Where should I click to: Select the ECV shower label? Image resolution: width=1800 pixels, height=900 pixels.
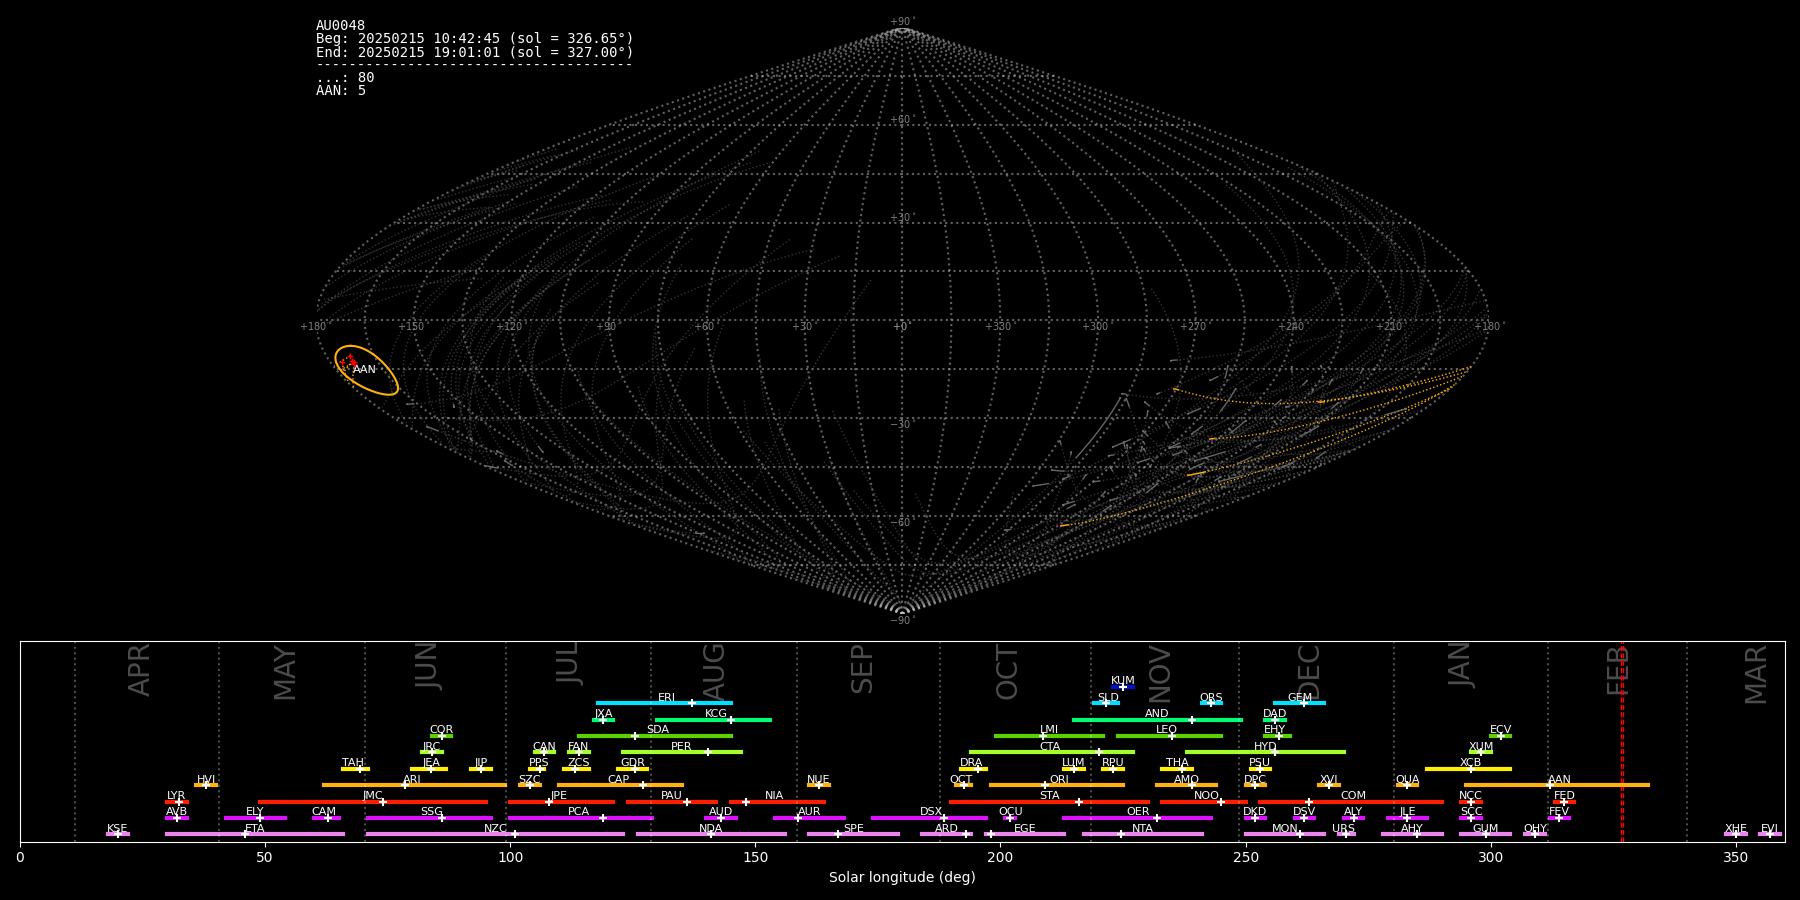click(x=1501, y=730)
